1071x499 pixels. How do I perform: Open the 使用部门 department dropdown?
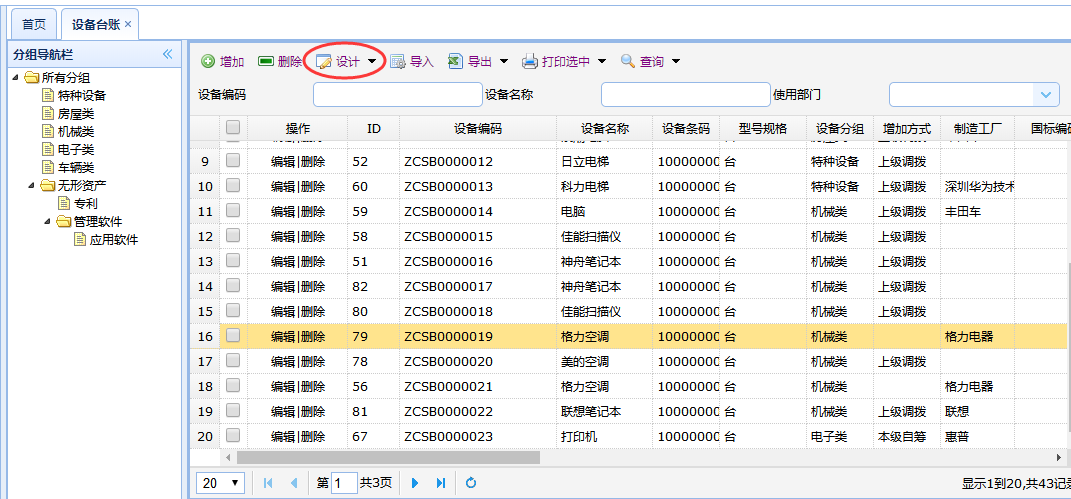click(x=1047, y=94)
